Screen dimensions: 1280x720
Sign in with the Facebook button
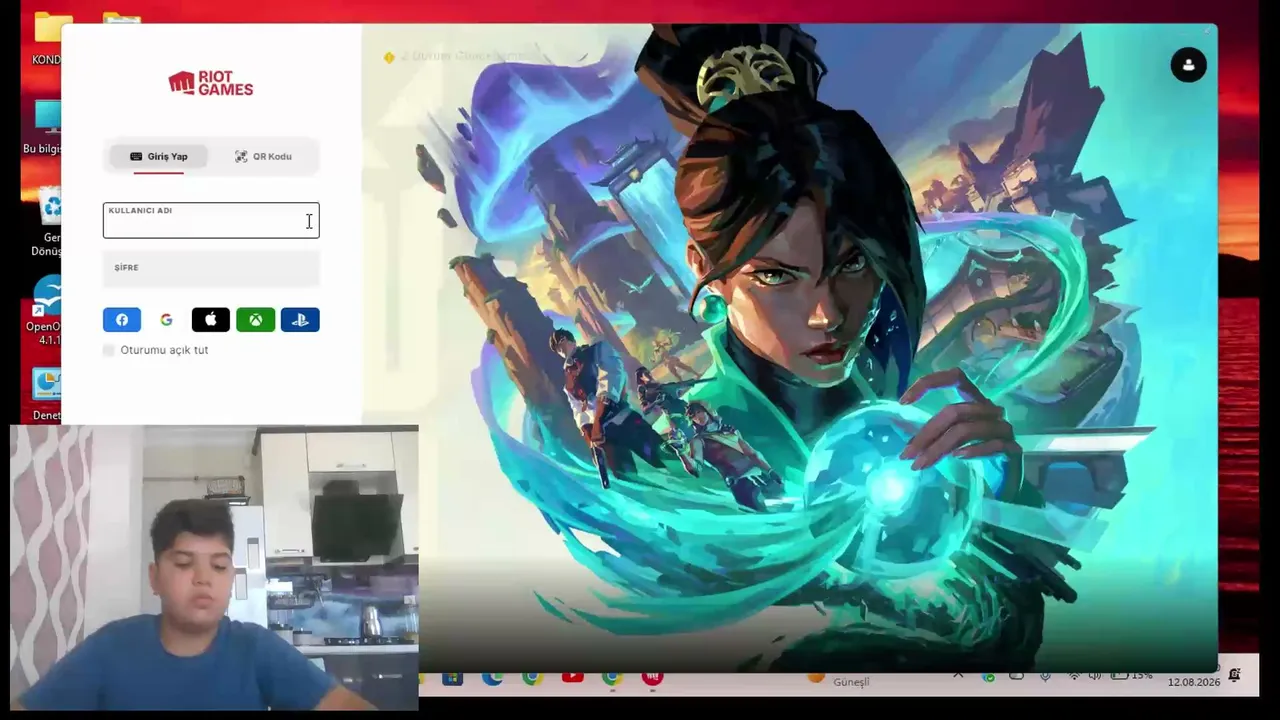[x=122, y=320]
